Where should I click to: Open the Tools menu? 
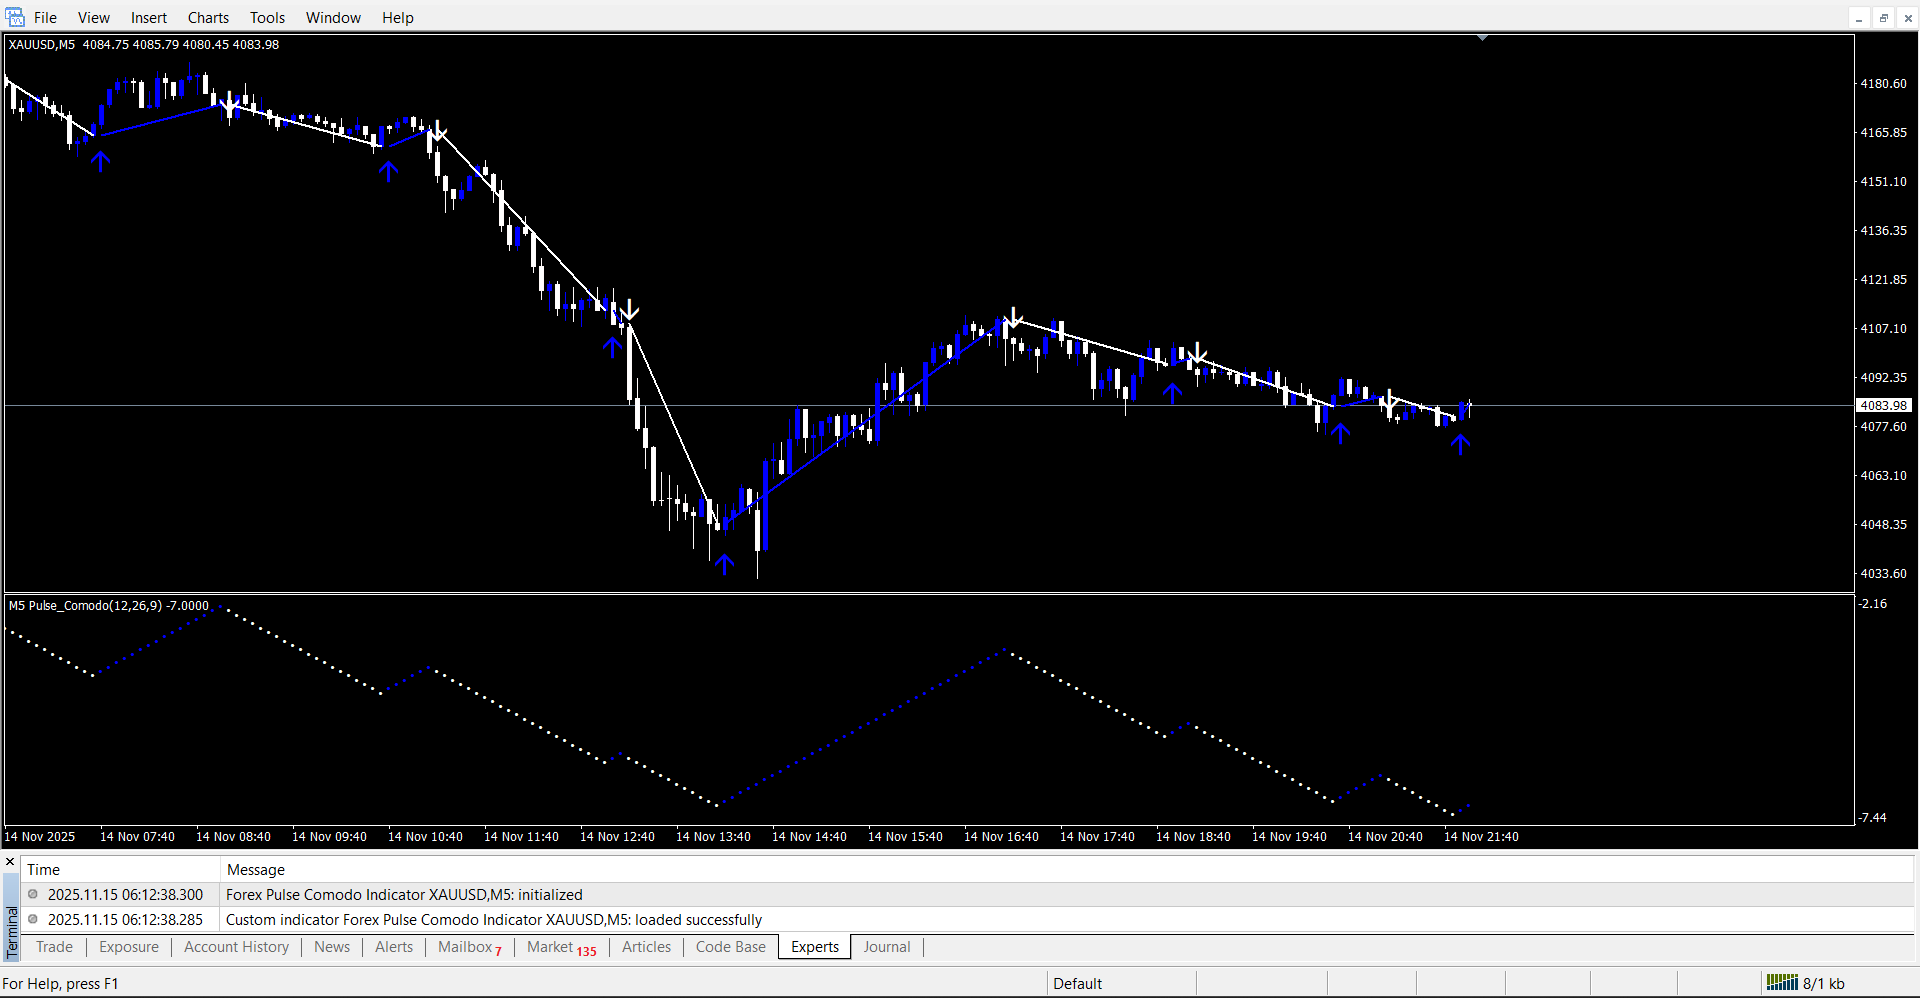click(x=267, y=18)
